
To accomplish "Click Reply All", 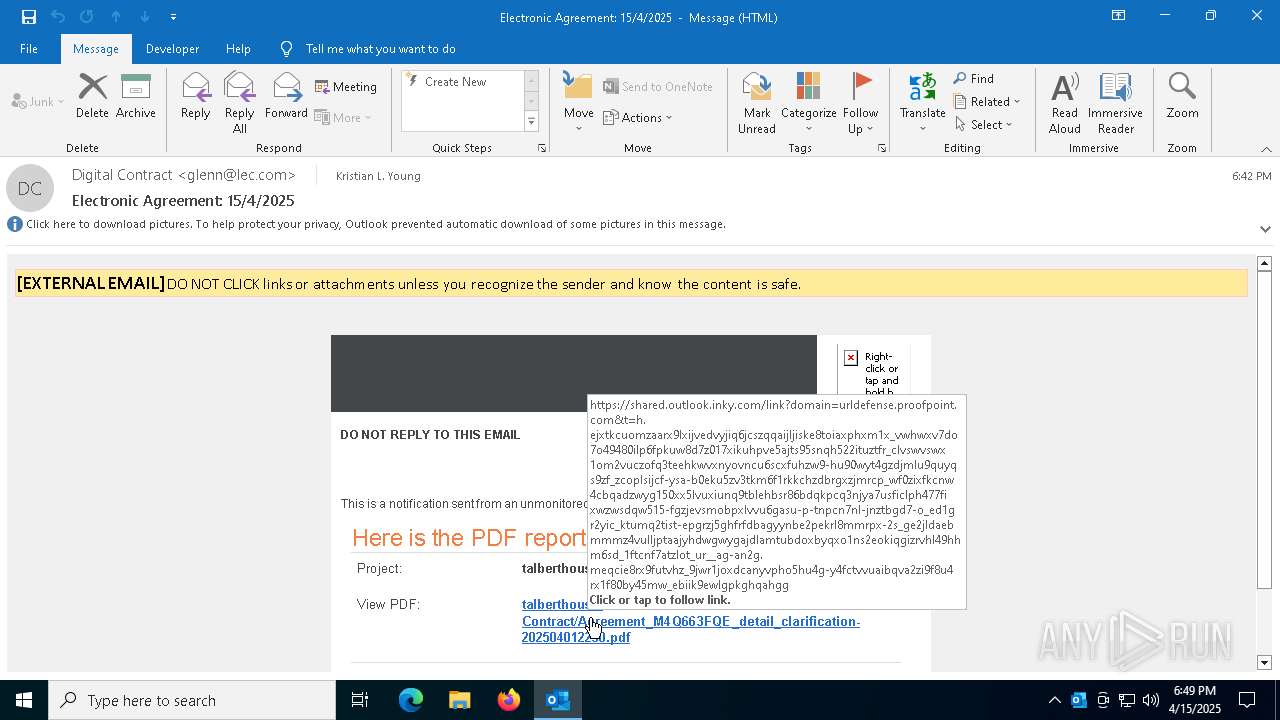I will click(239, 103).
